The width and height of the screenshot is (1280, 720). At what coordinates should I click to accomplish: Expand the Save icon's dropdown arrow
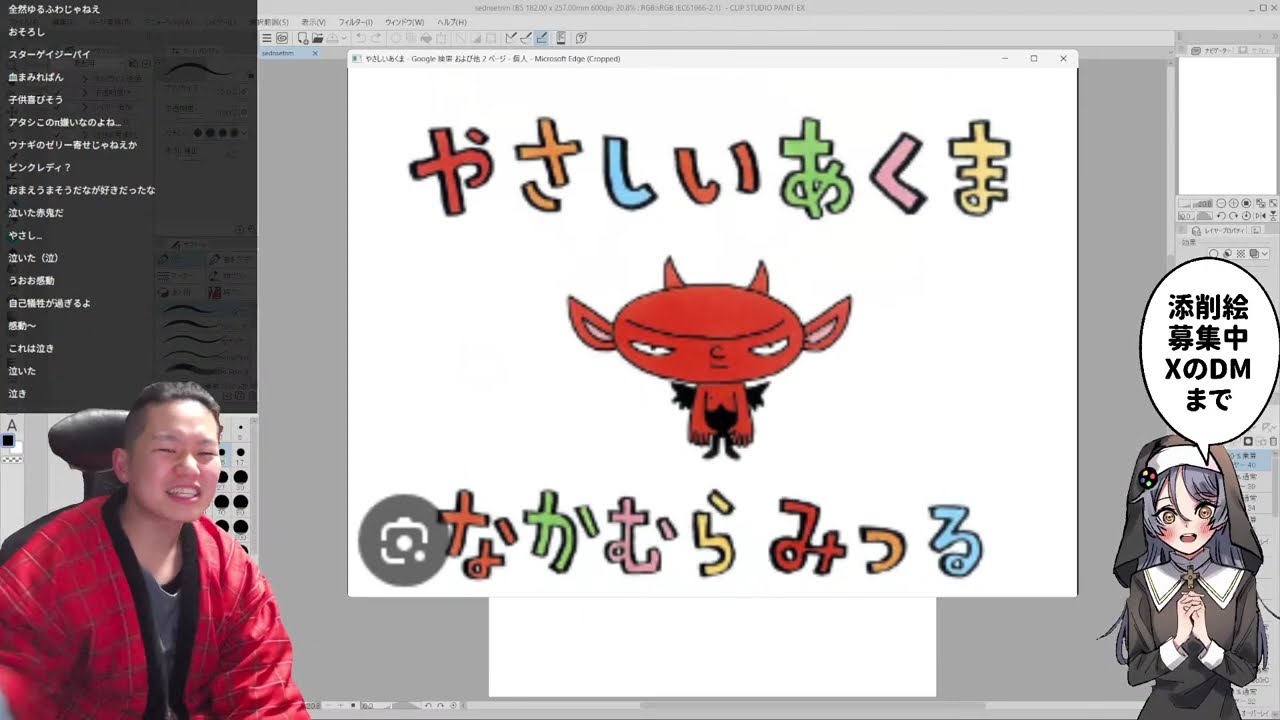pos(344,38)
